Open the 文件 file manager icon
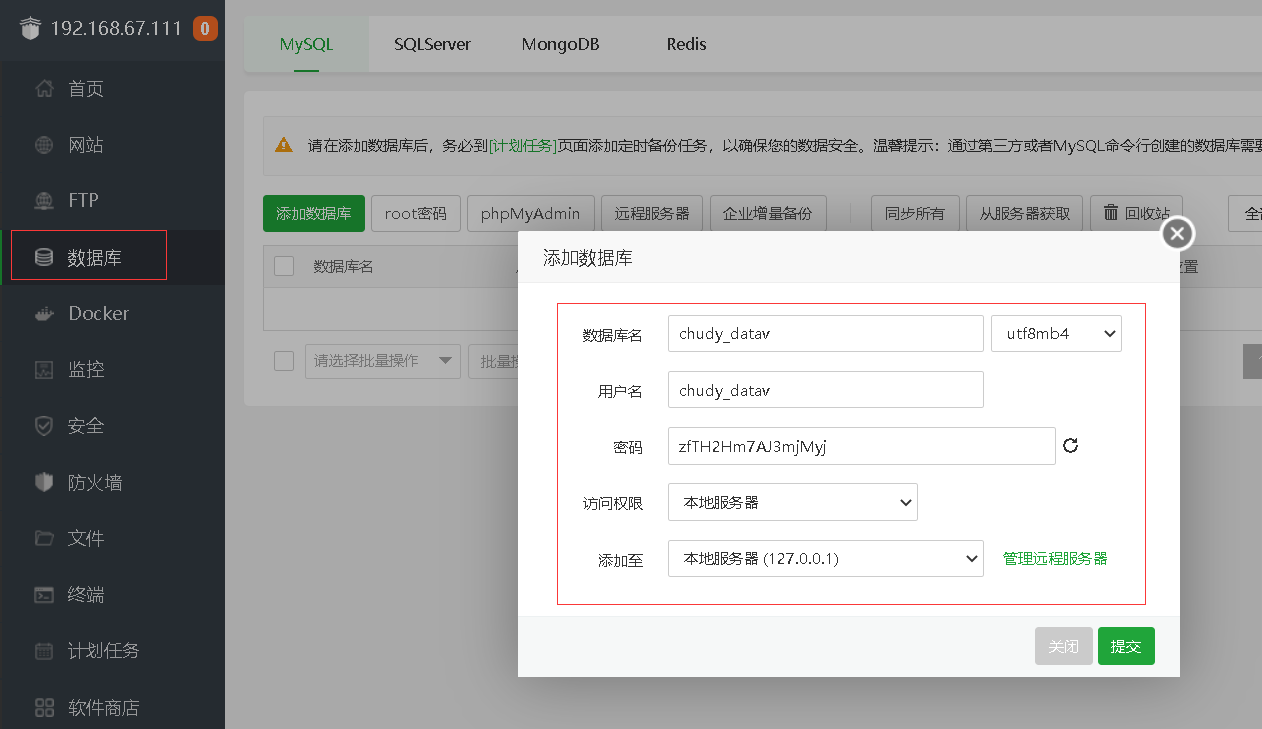The image size is (1262, 729). point(44,537)
